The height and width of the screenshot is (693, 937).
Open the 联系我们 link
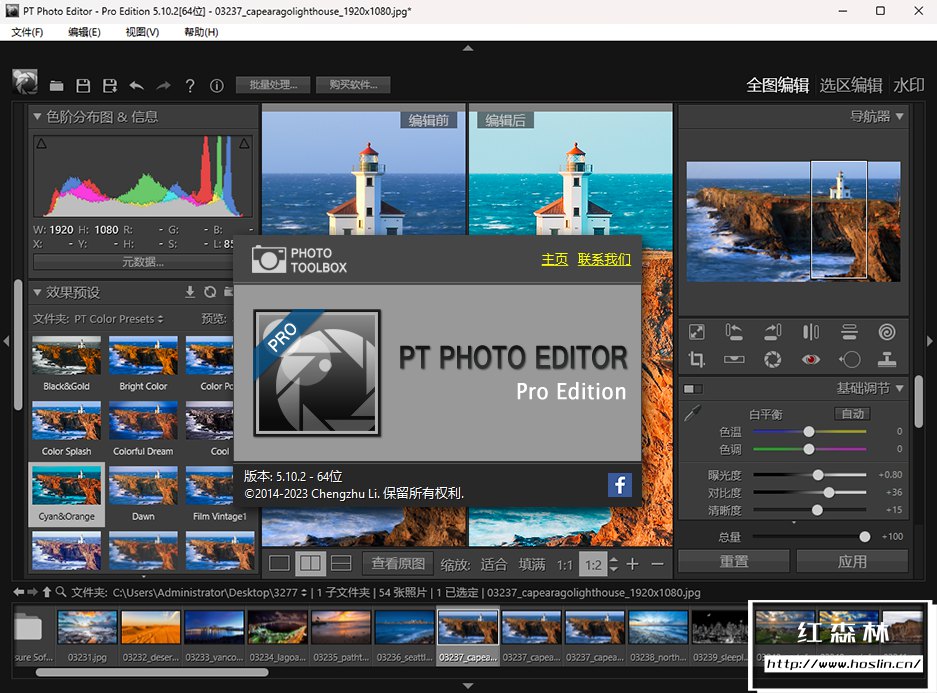(604, 259)
